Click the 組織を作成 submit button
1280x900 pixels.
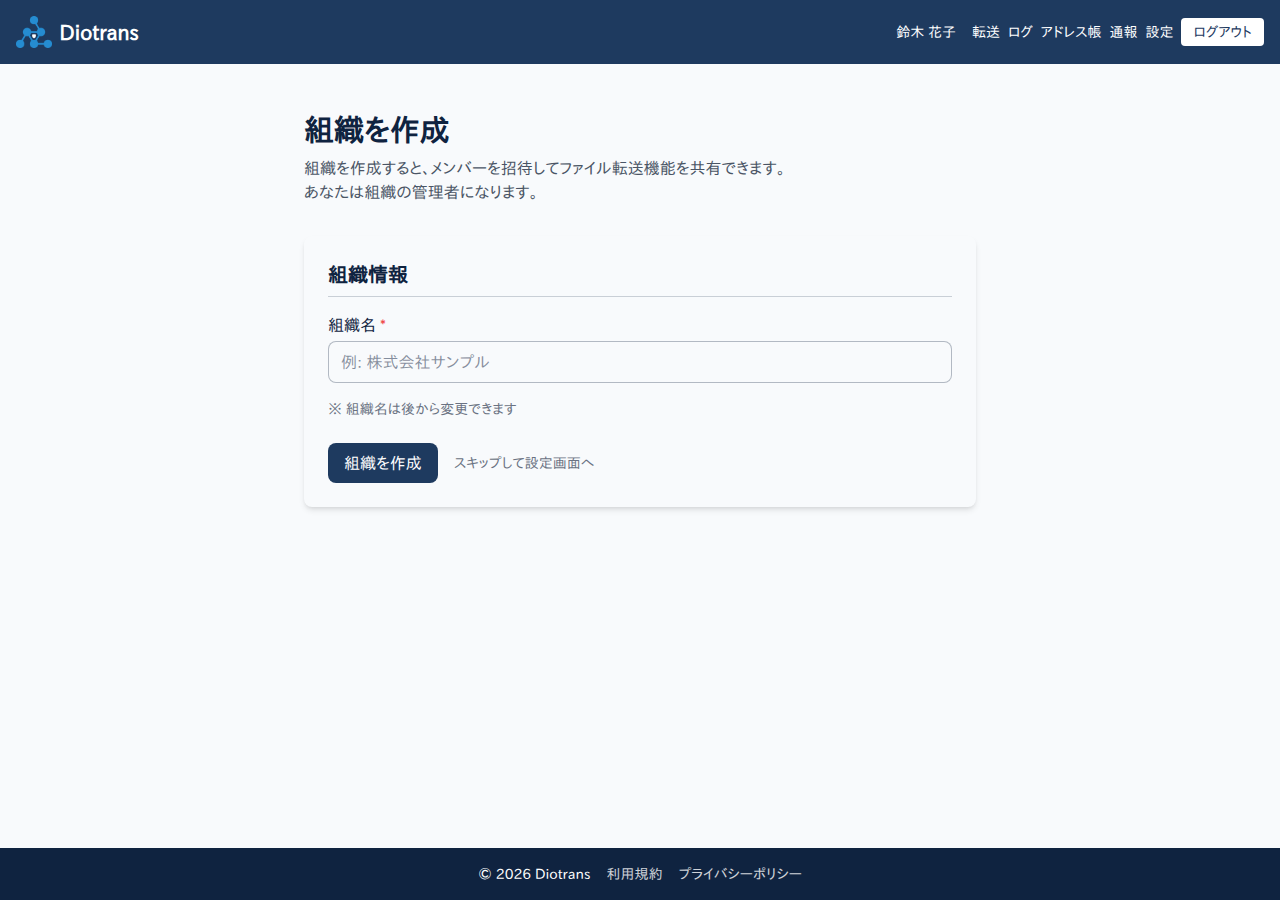click(383, 463)
